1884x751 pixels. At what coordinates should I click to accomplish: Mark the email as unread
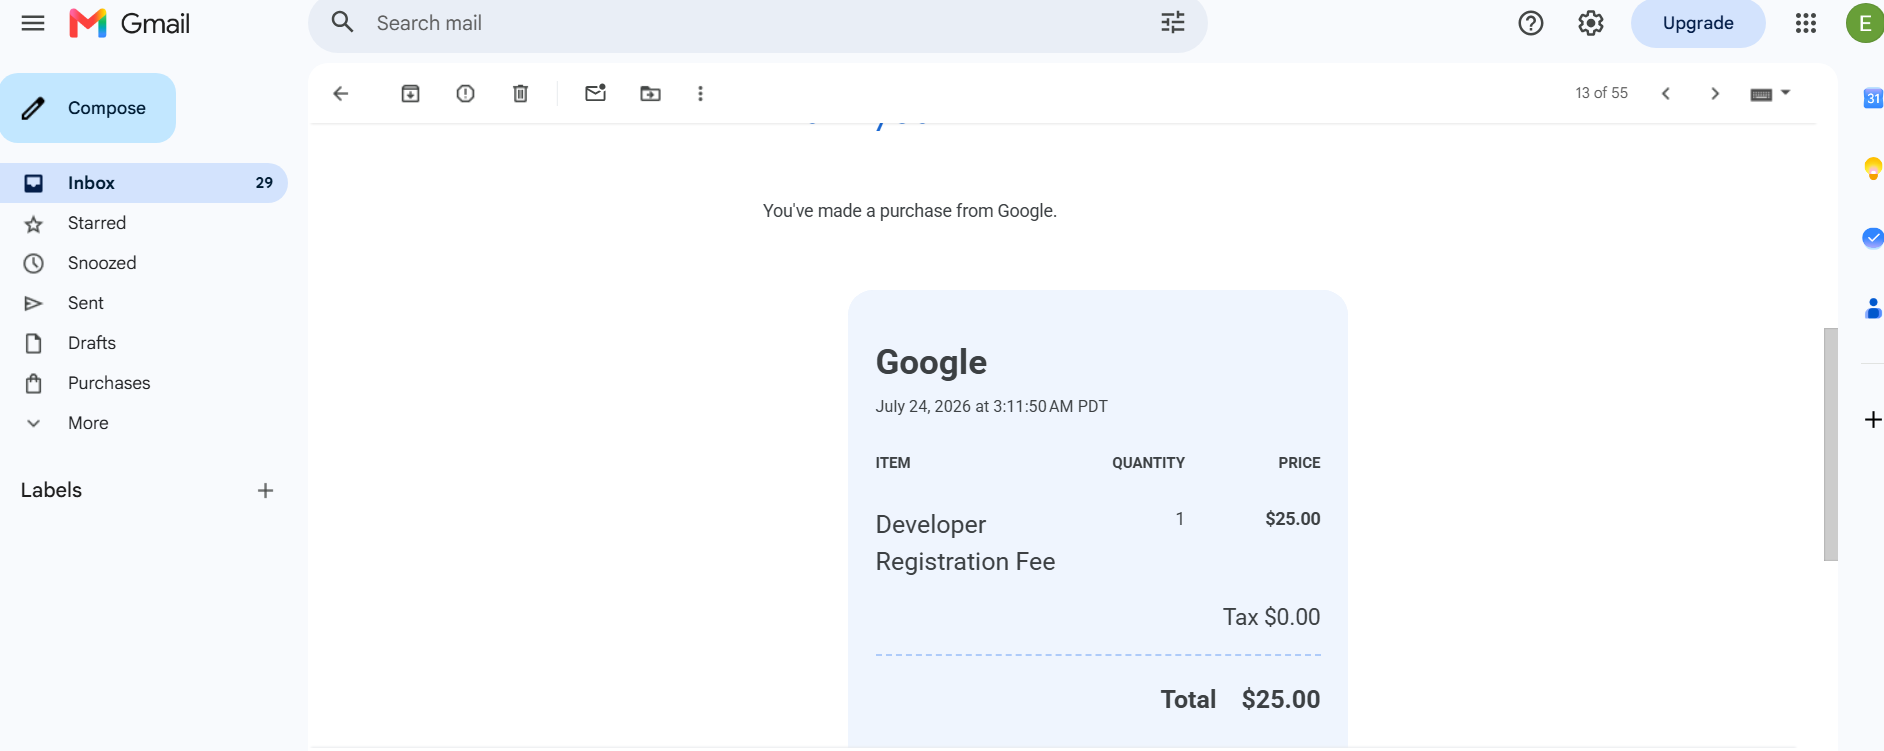[596, 93]
